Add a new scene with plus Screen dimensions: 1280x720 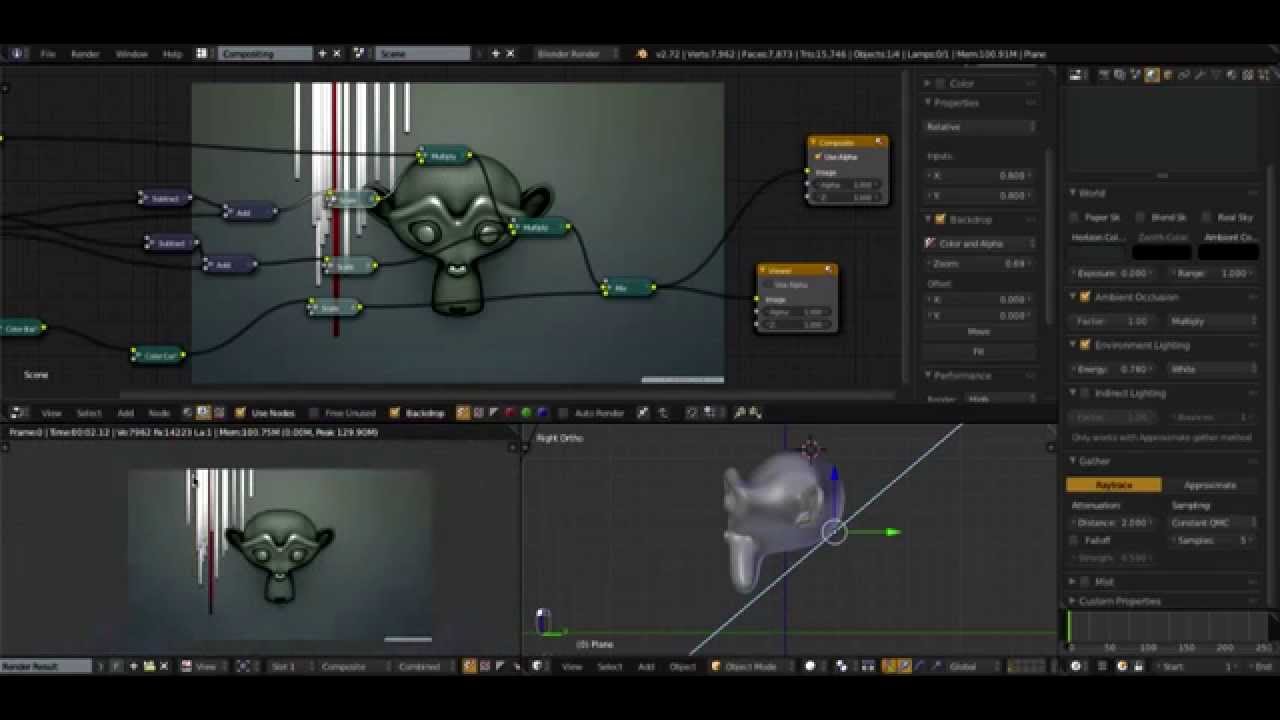pos(494,53)
